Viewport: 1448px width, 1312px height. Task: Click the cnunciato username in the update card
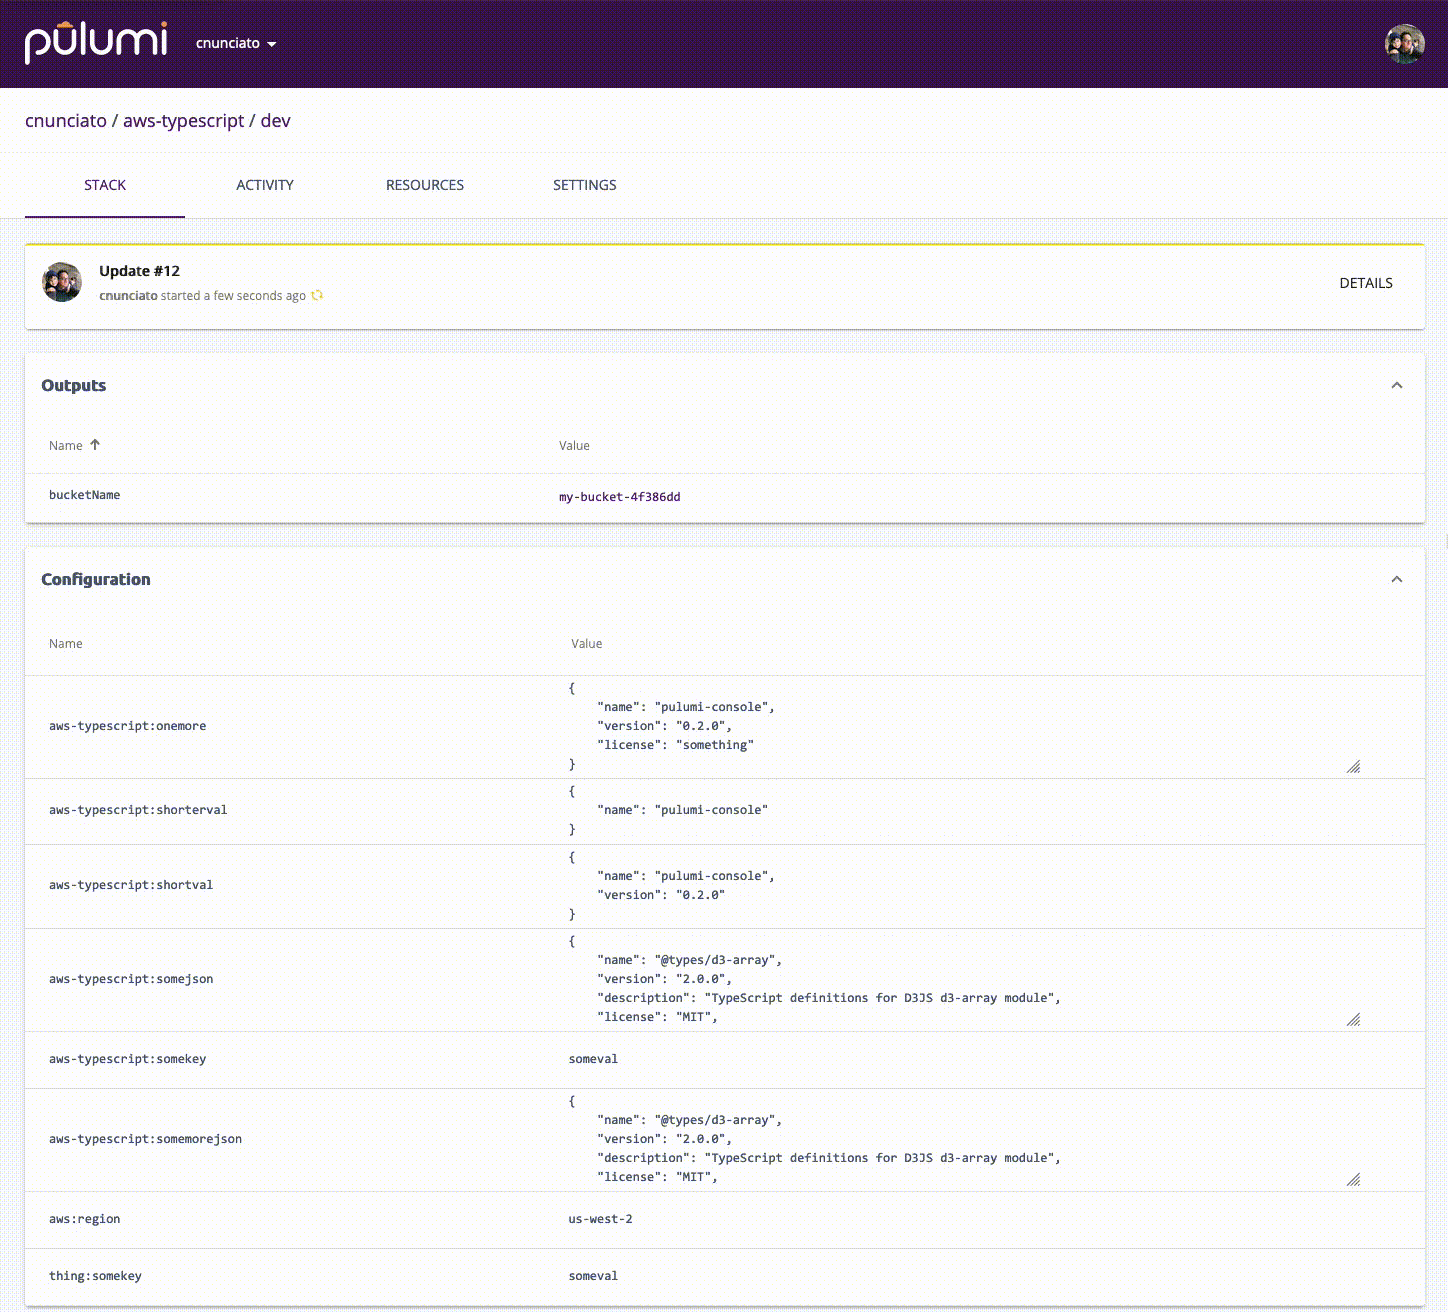(x=128, y=295)
